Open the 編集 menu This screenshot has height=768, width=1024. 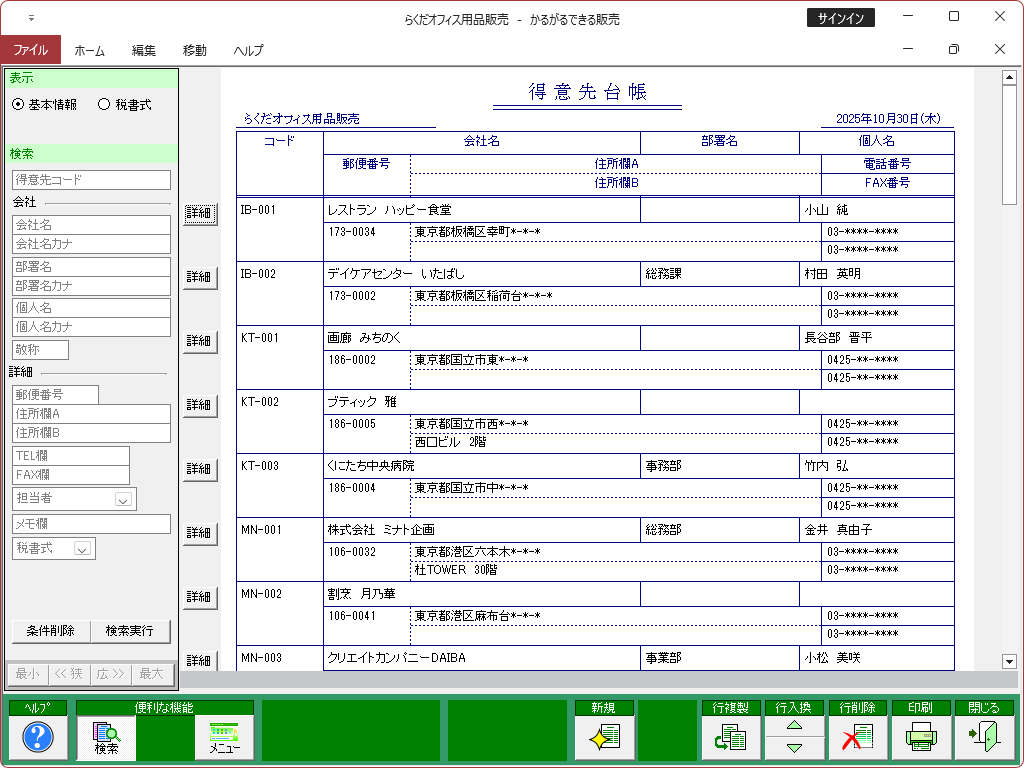point(144,50)
